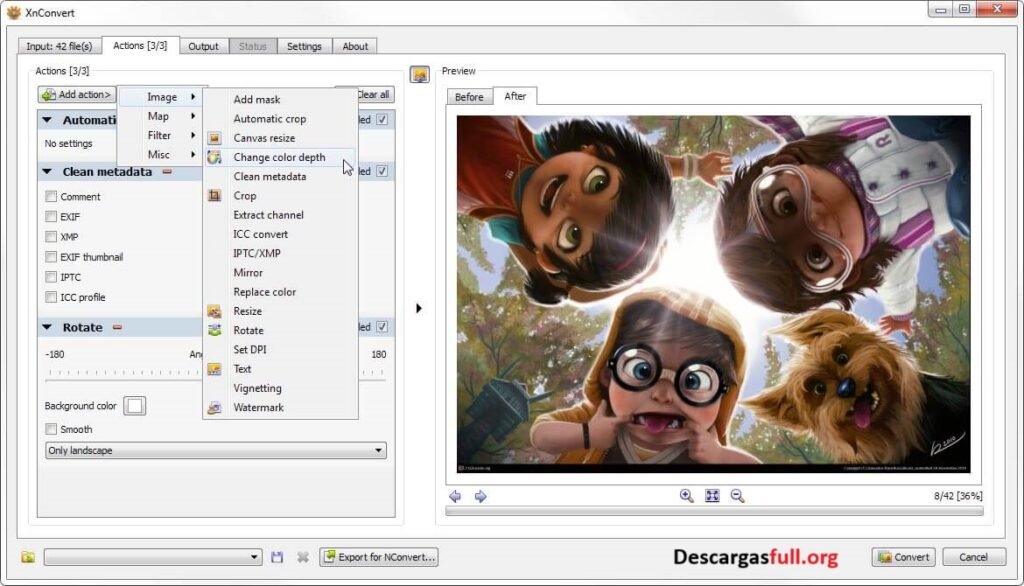This screenshot has height=586, width=1024.
Task: Switch to the Output tab
Action: pos(203,46)
